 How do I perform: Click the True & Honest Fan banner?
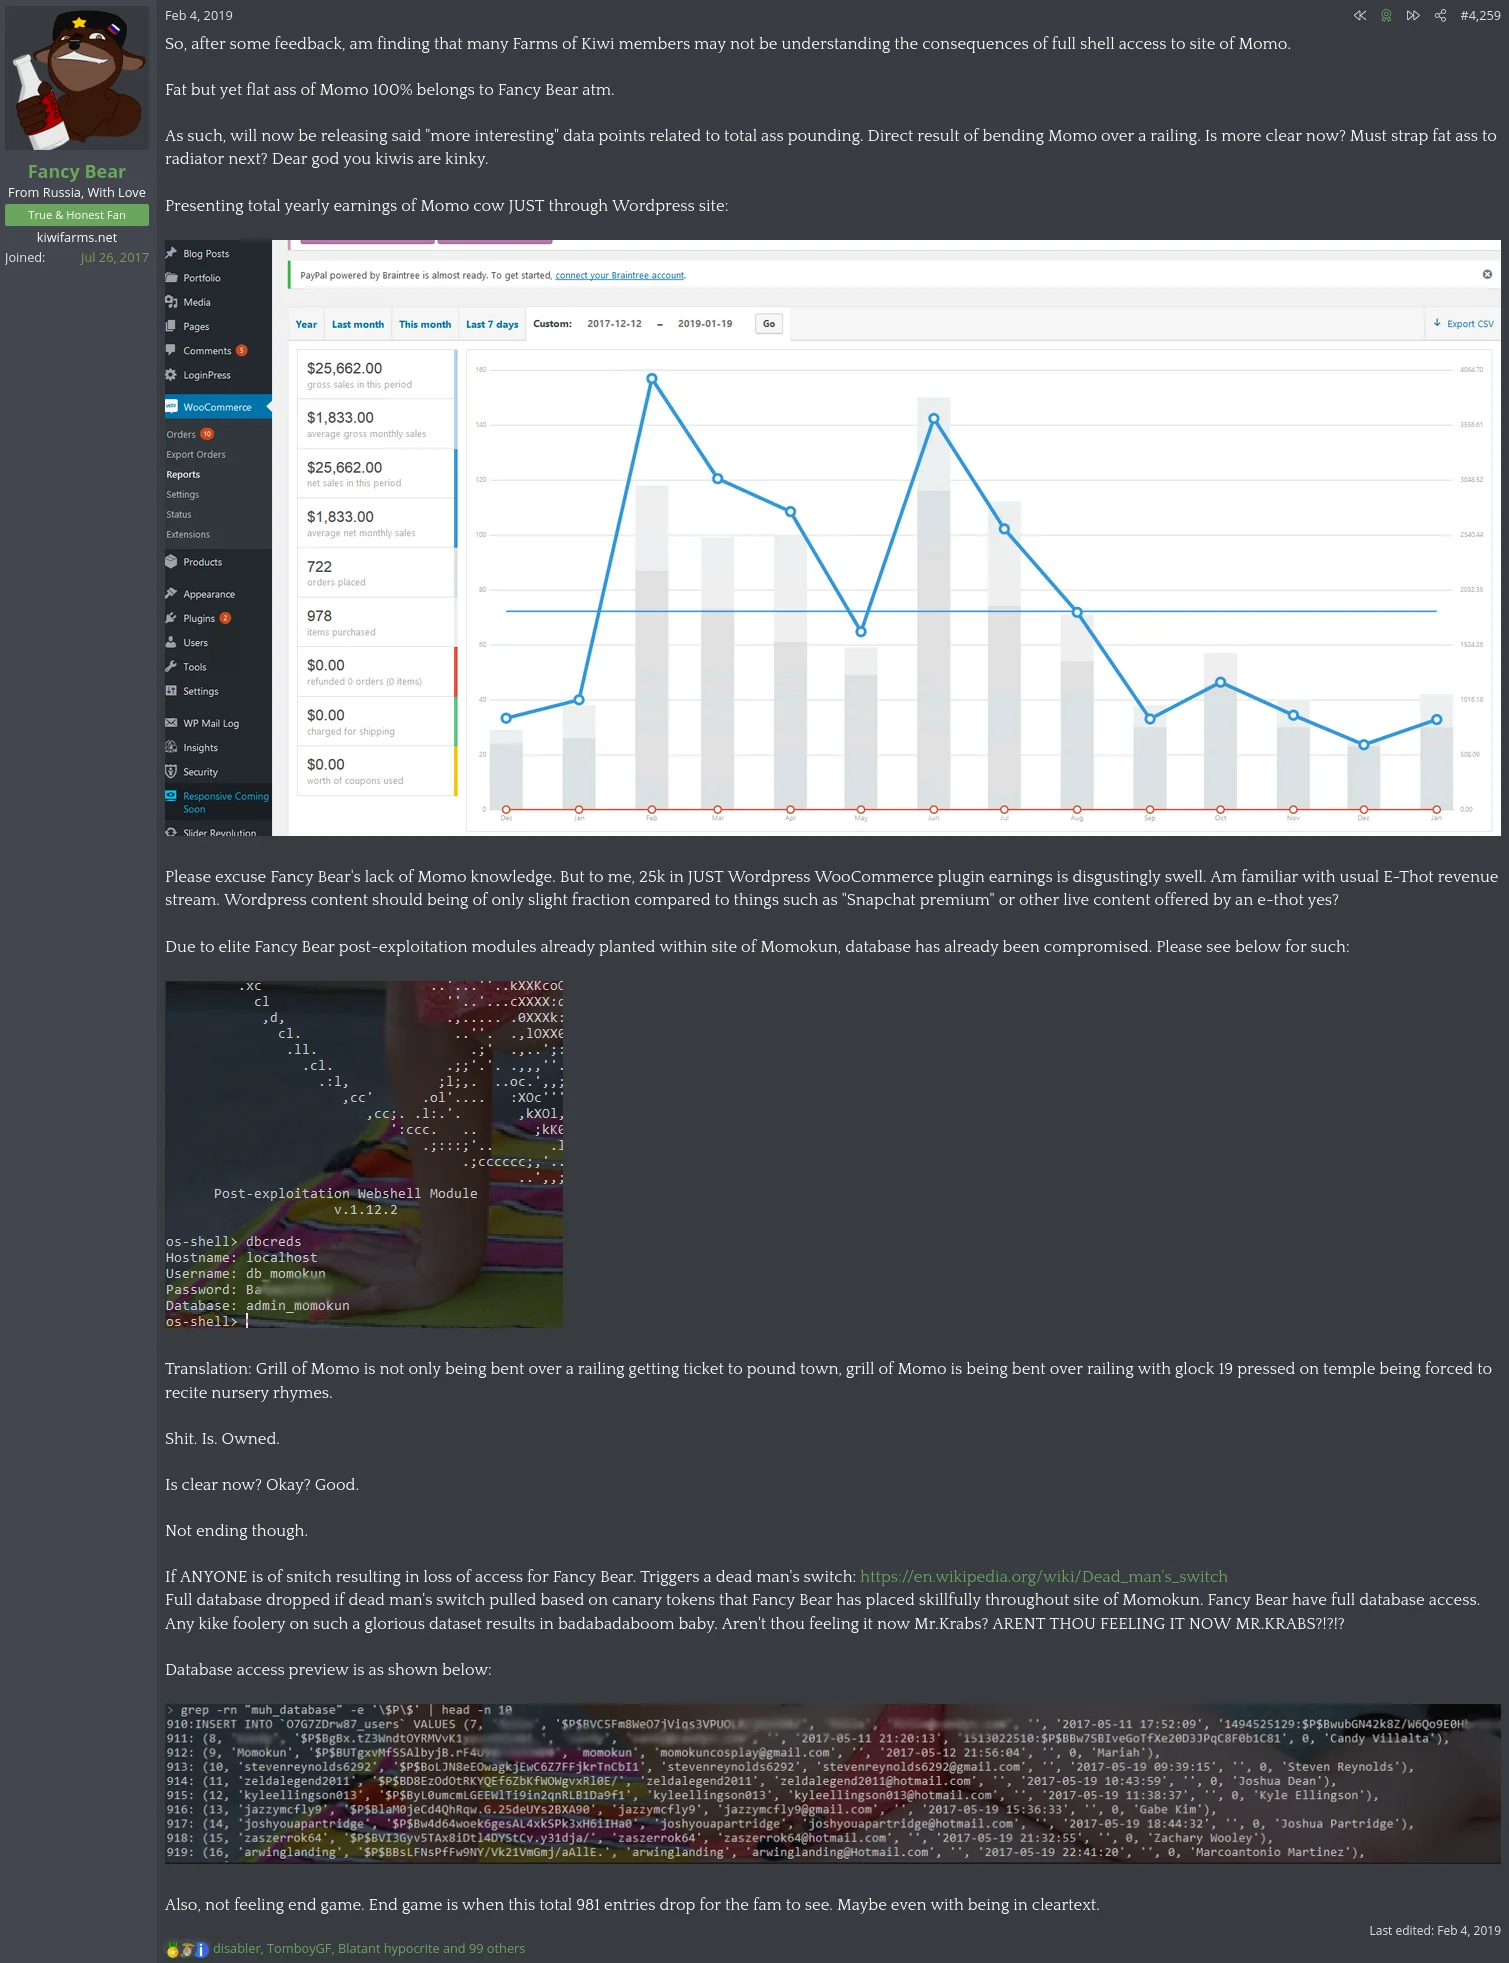[x=77, y=215]
